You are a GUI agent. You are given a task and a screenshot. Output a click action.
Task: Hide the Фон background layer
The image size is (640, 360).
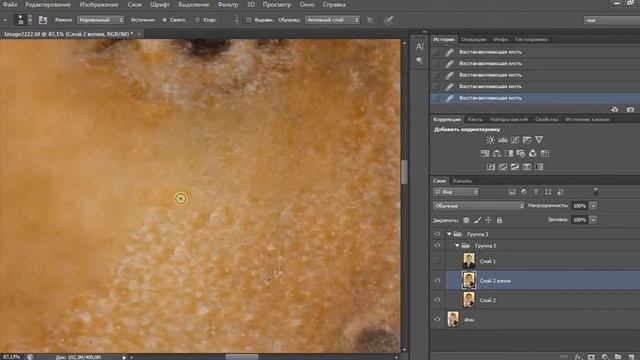pyautogui.click(x=437, y=319)
